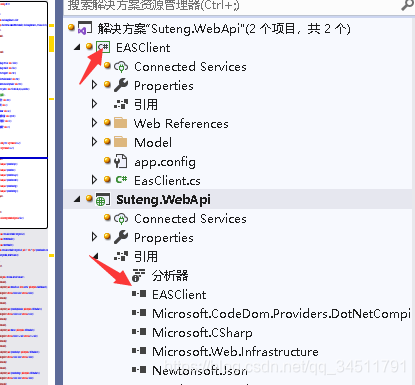
Task: Expand 引用 node under EASClient
Action: 95,104
